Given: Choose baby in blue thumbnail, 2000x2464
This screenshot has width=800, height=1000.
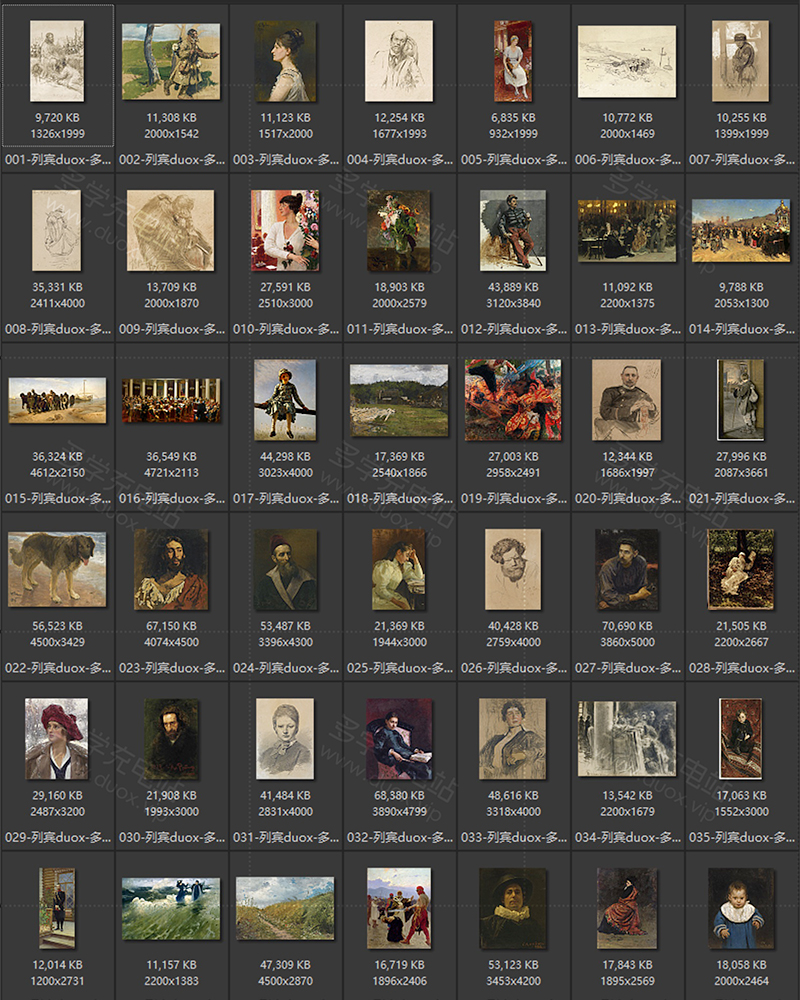Looking at the screenshot, I should [741, 909].
